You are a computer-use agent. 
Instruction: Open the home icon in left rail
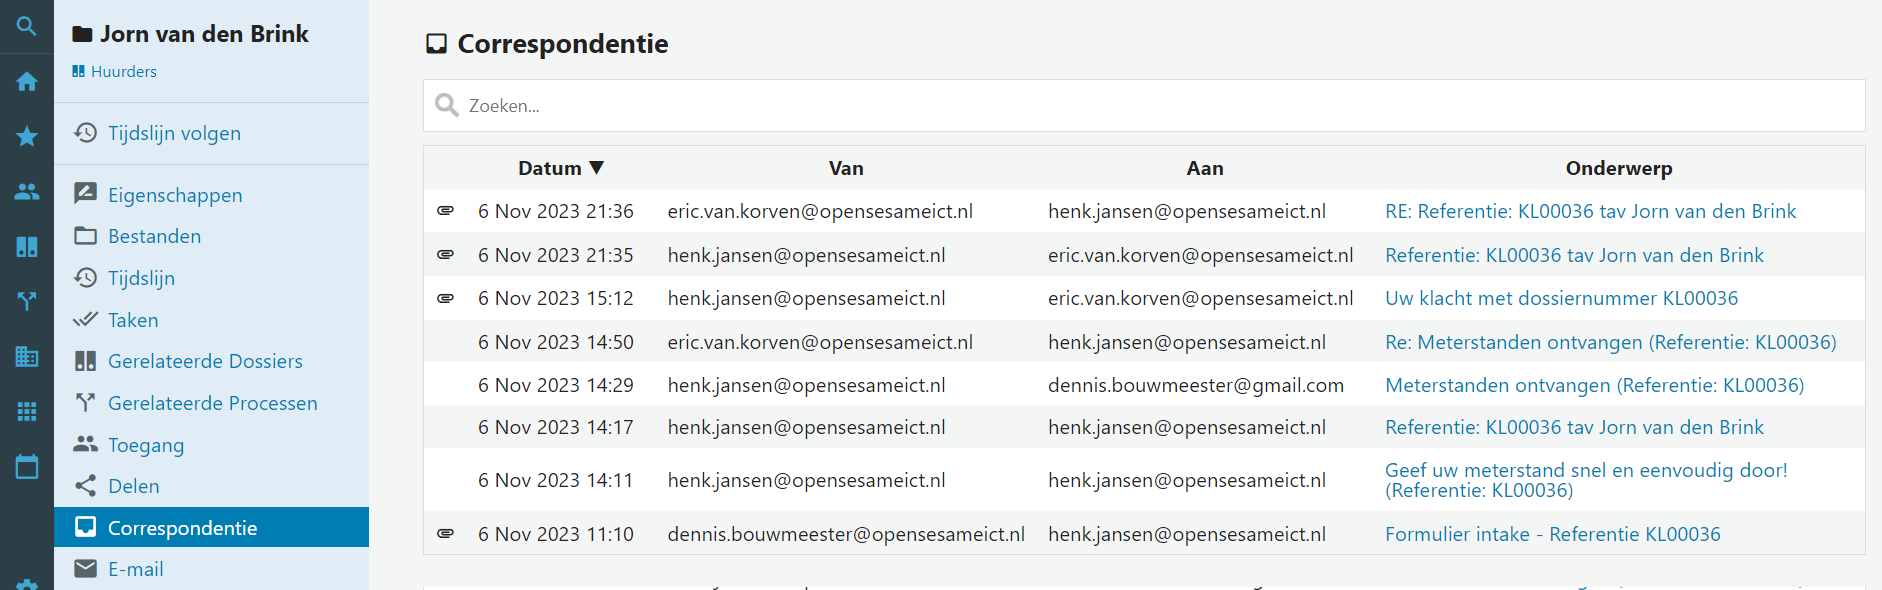point(27,82)
